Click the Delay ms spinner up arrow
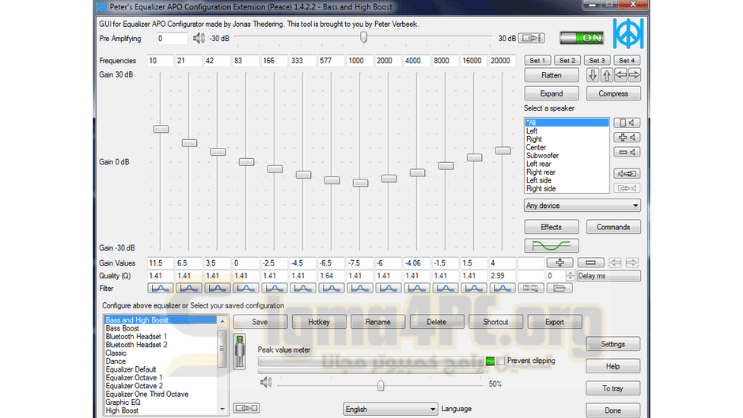 (x=571, y=273)
